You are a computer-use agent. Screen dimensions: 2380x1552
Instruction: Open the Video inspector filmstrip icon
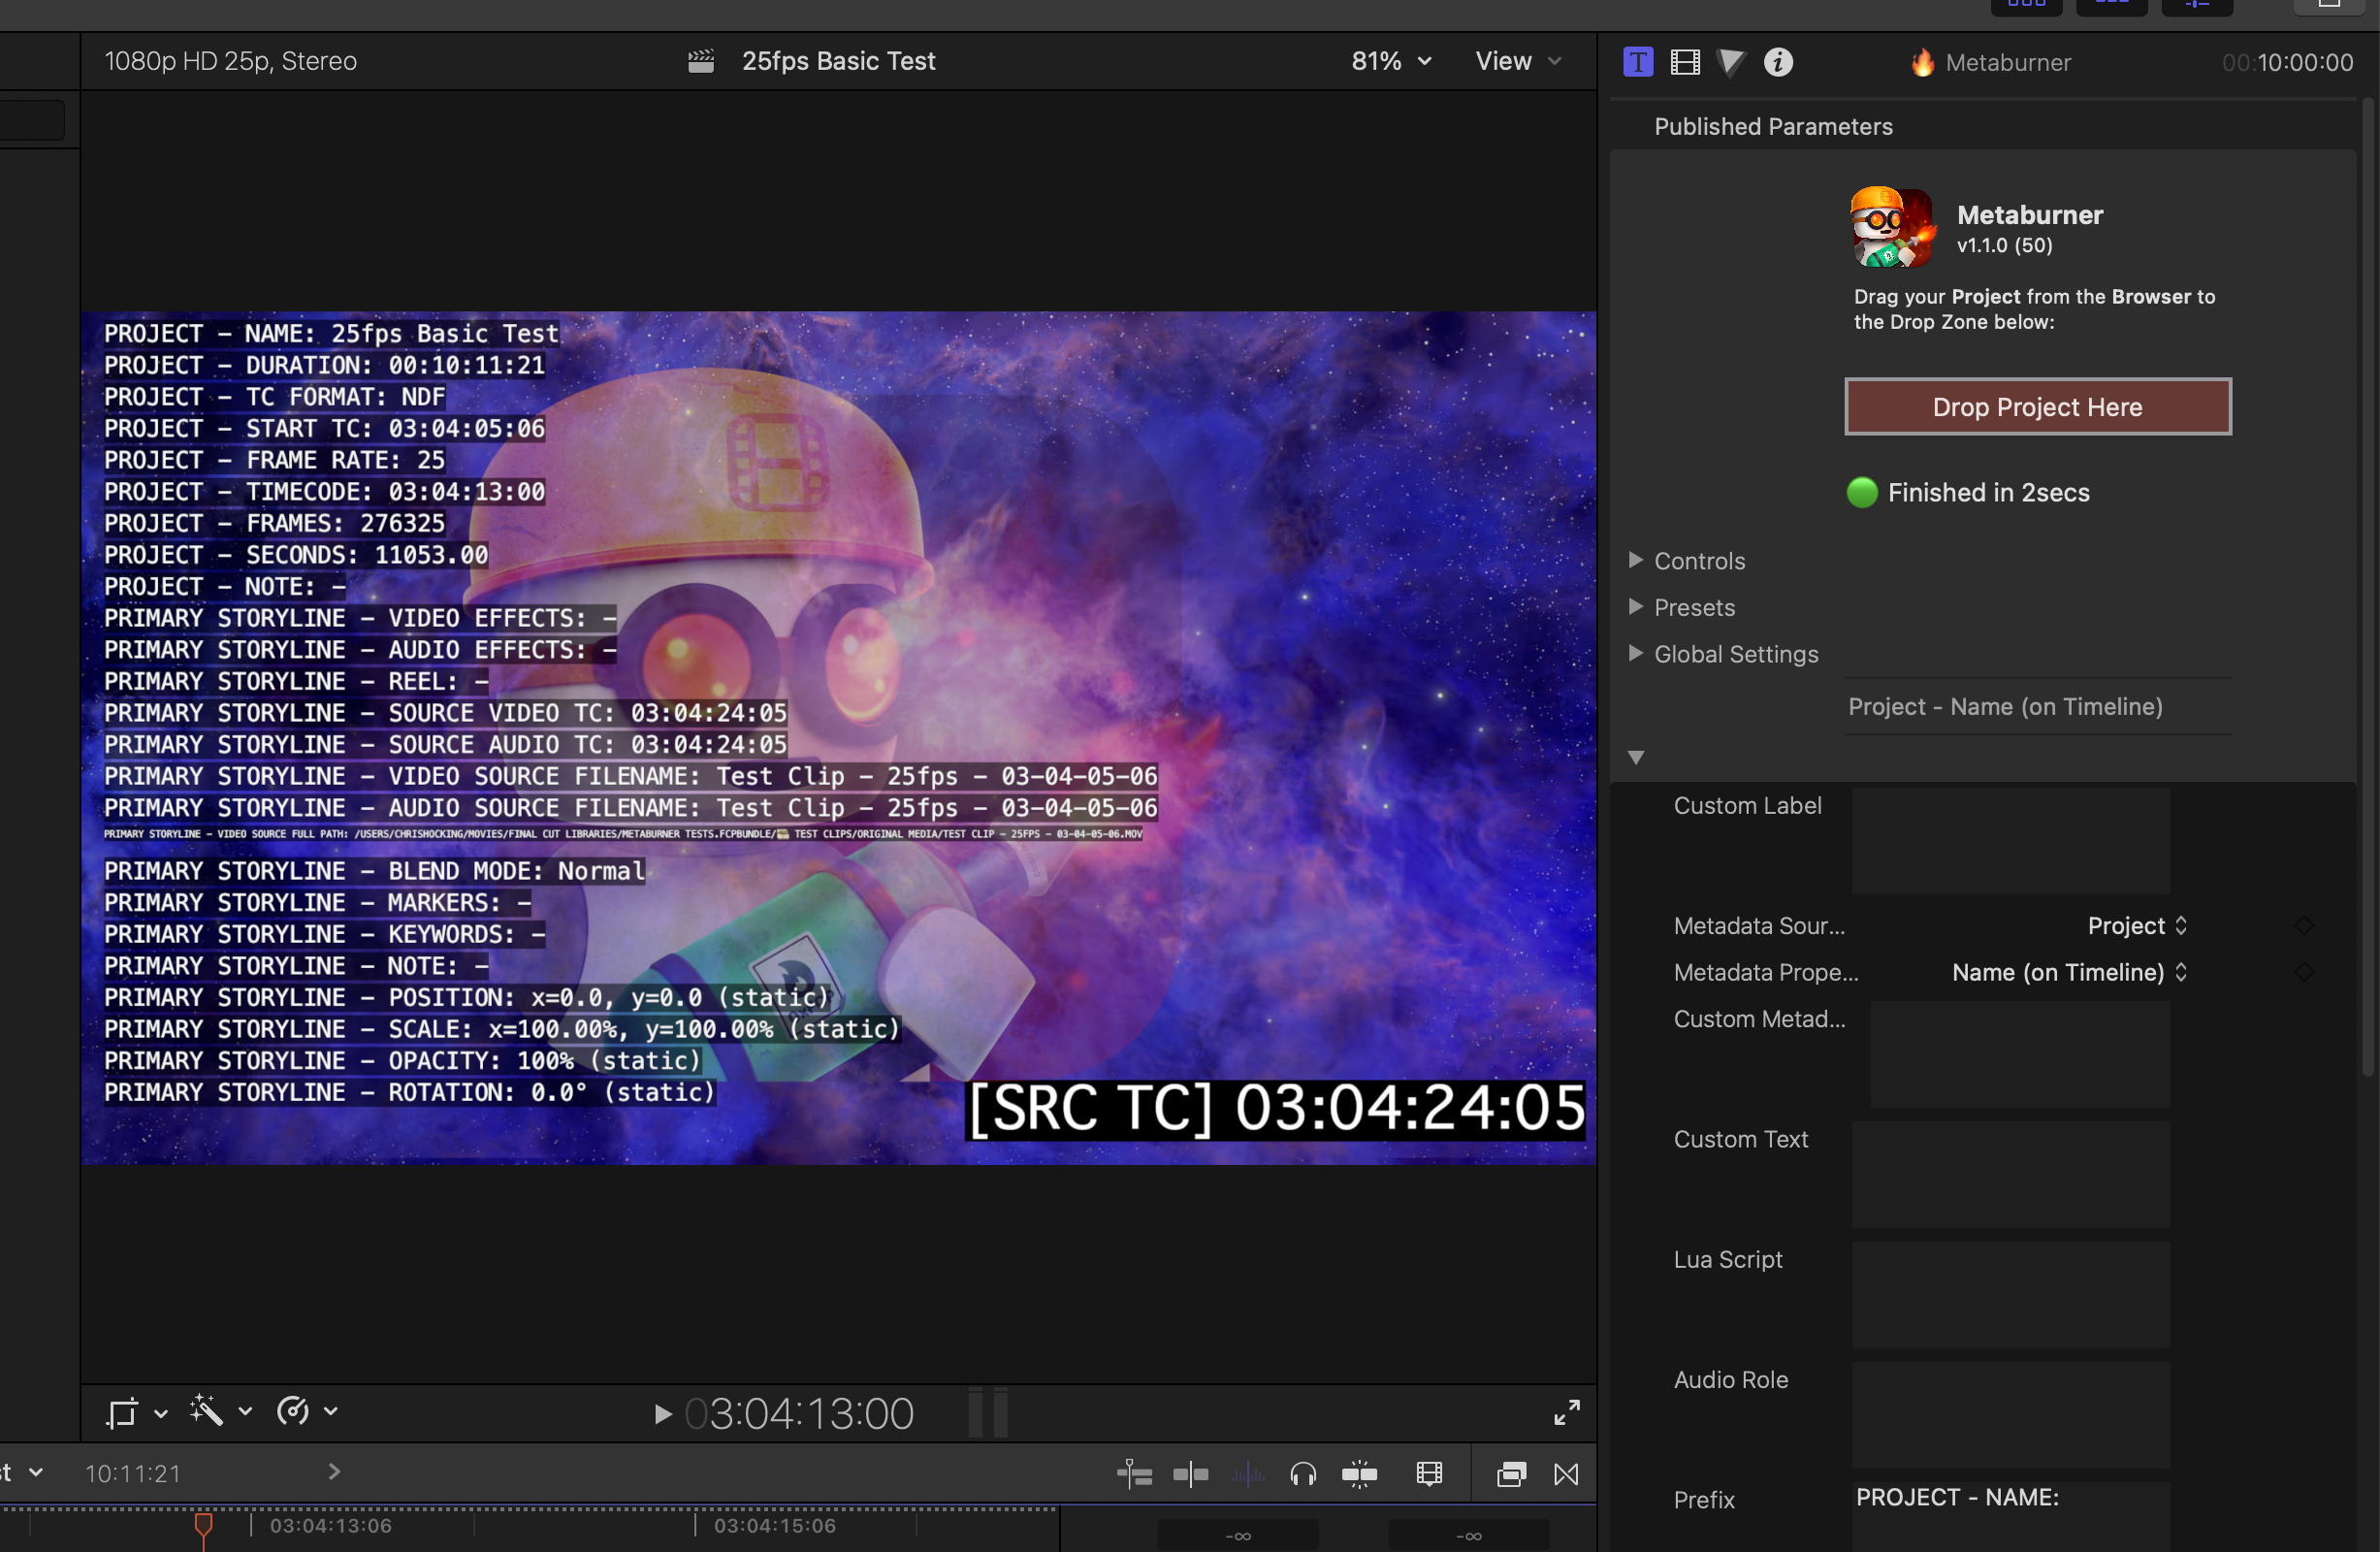pos(1685,62)
